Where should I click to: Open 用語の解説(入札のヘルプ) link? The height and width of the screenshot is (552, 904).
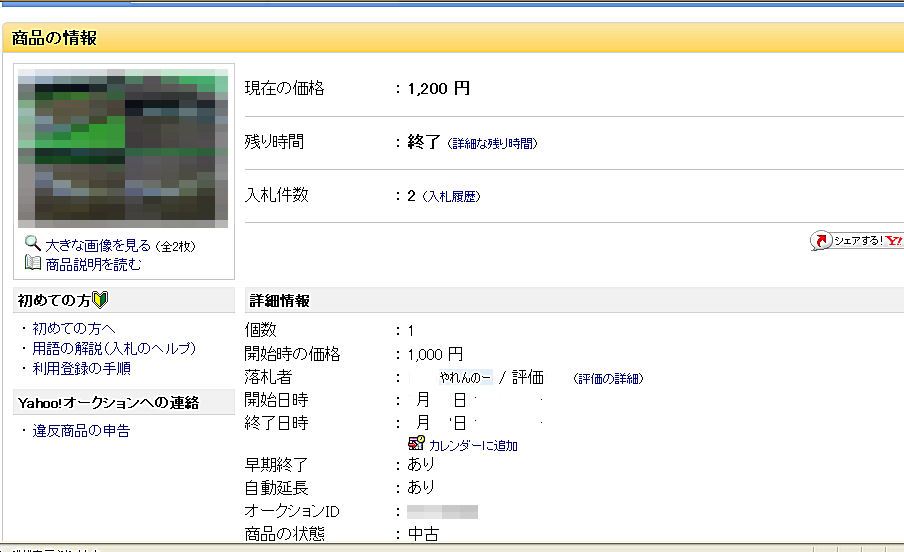pos(114,348)
